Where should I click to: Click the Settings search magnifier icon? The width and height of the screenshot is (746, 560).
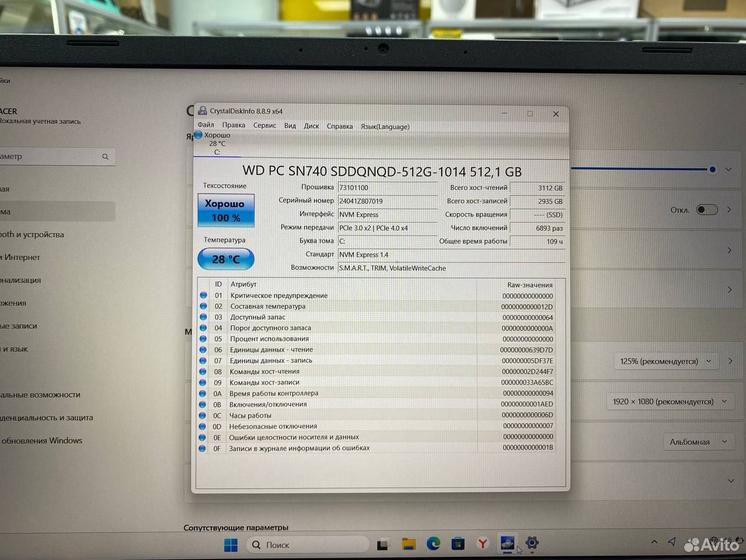click(x=105, y=157)
